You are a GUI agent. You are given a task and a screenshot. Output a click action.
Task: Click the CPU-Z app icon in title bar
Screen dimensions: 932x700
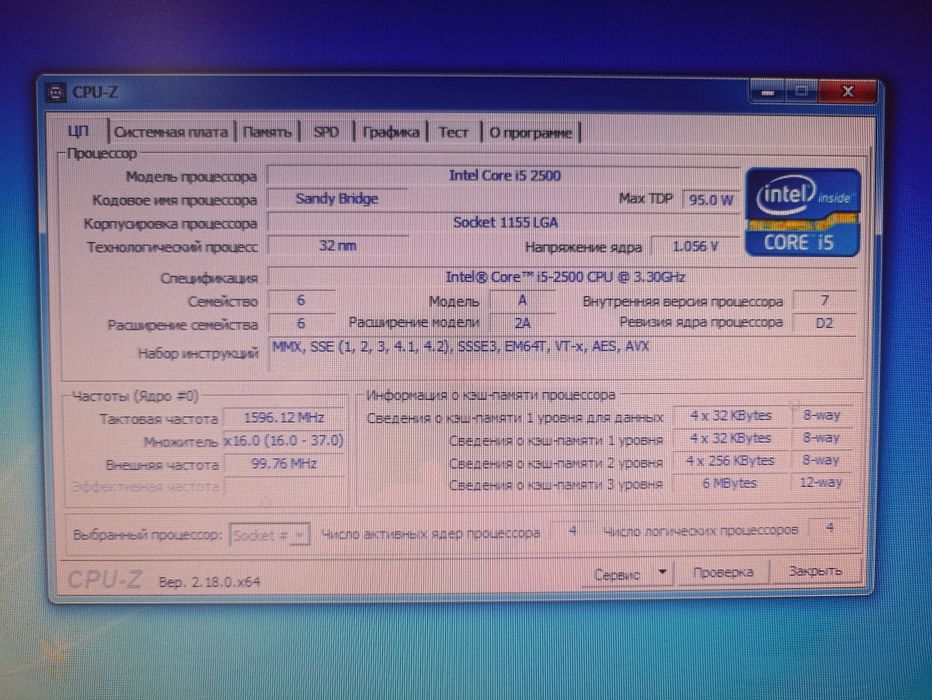[x=56, y=93]
